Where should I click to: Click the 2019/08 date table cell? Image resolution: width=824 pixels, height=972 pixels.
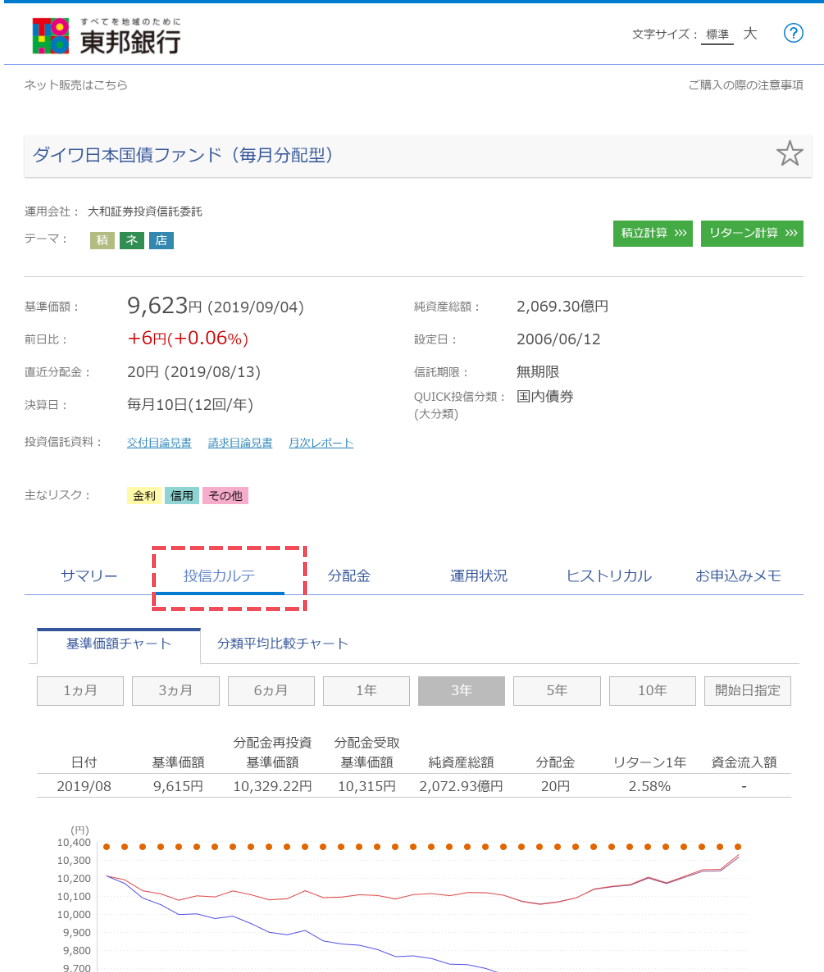(84, 786)
